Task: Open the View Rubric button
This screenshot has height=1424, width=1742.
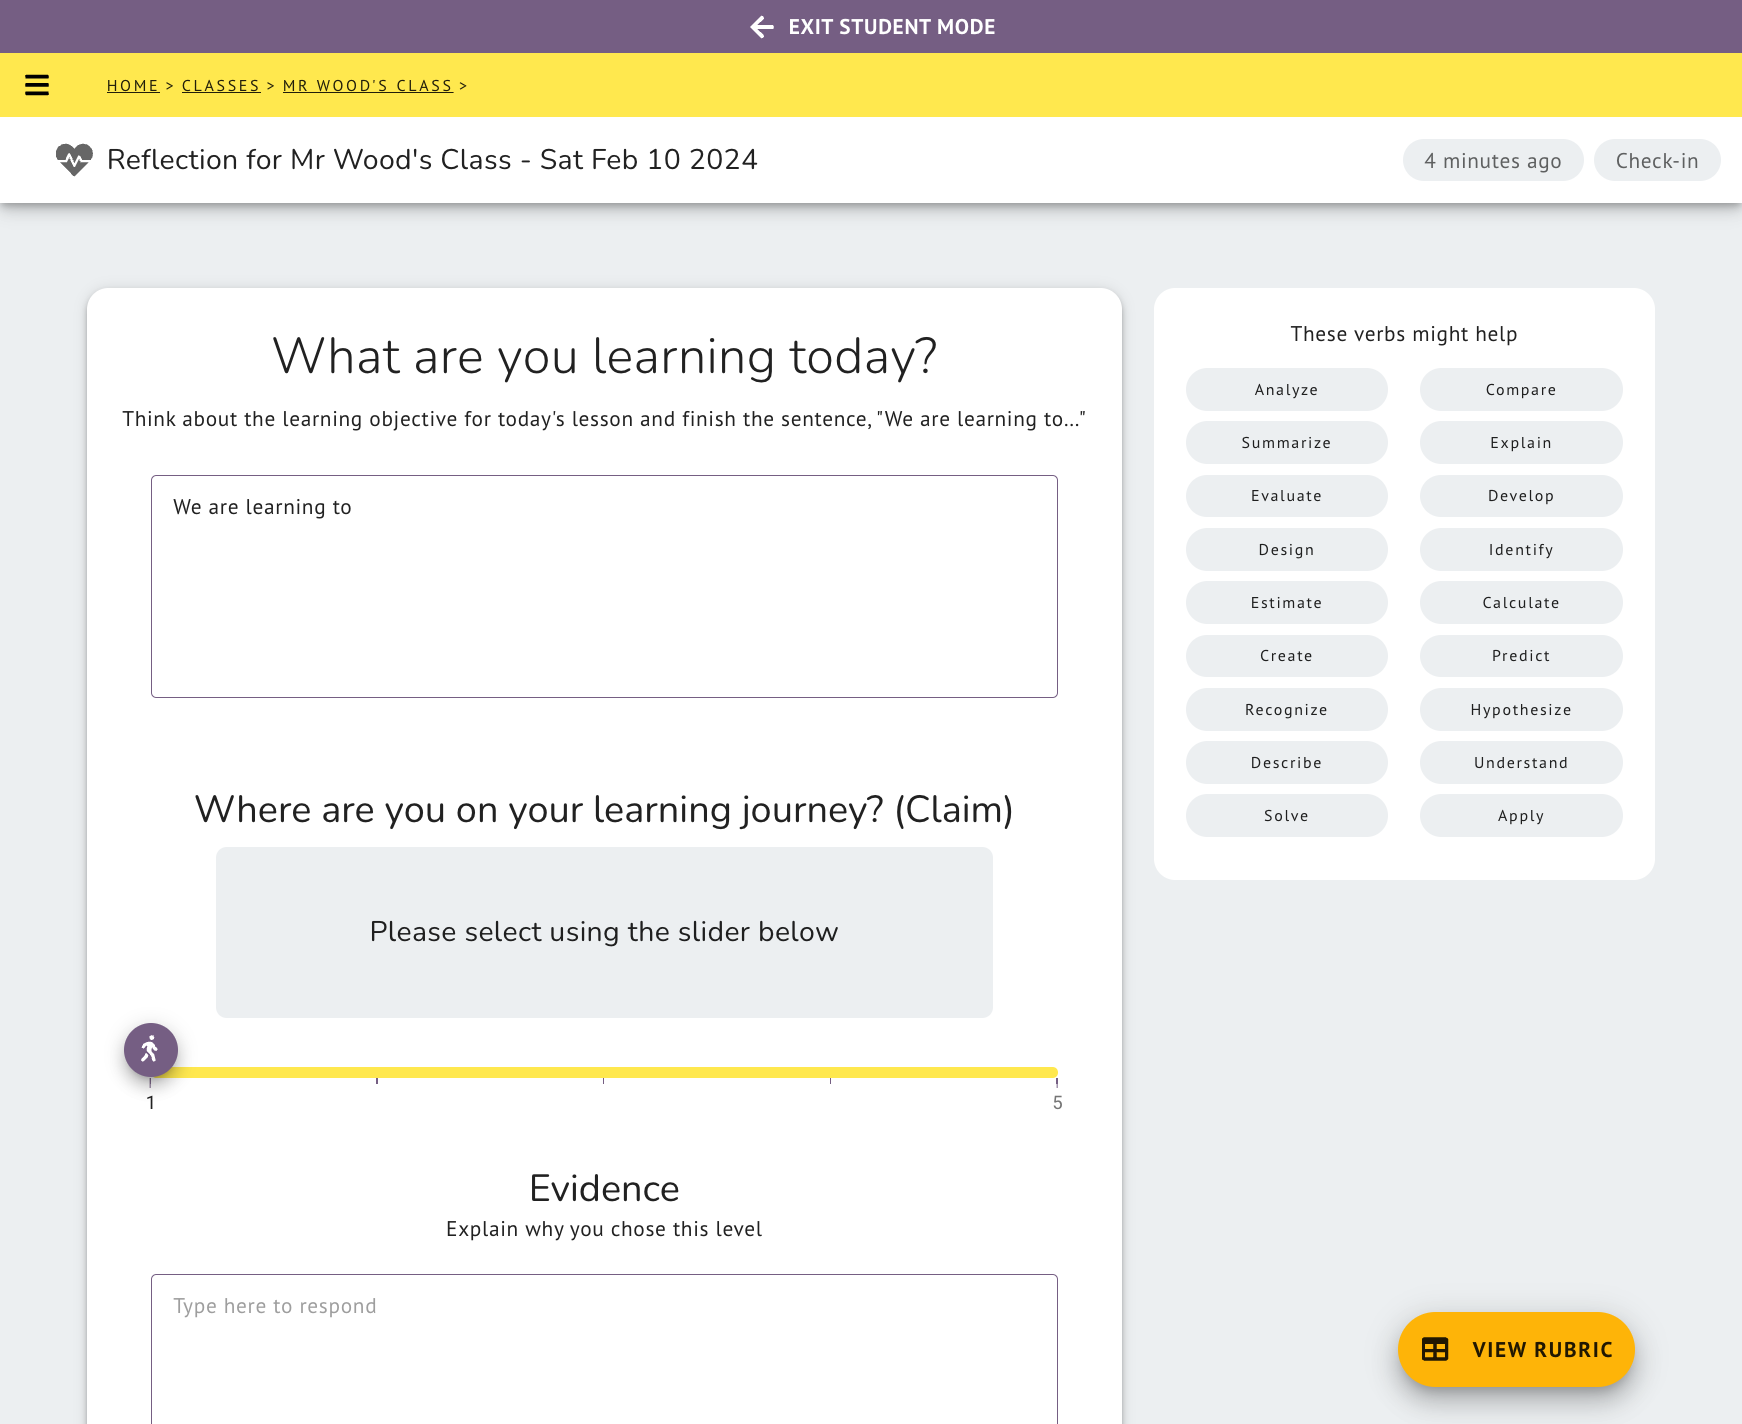Action: 1516,1350
